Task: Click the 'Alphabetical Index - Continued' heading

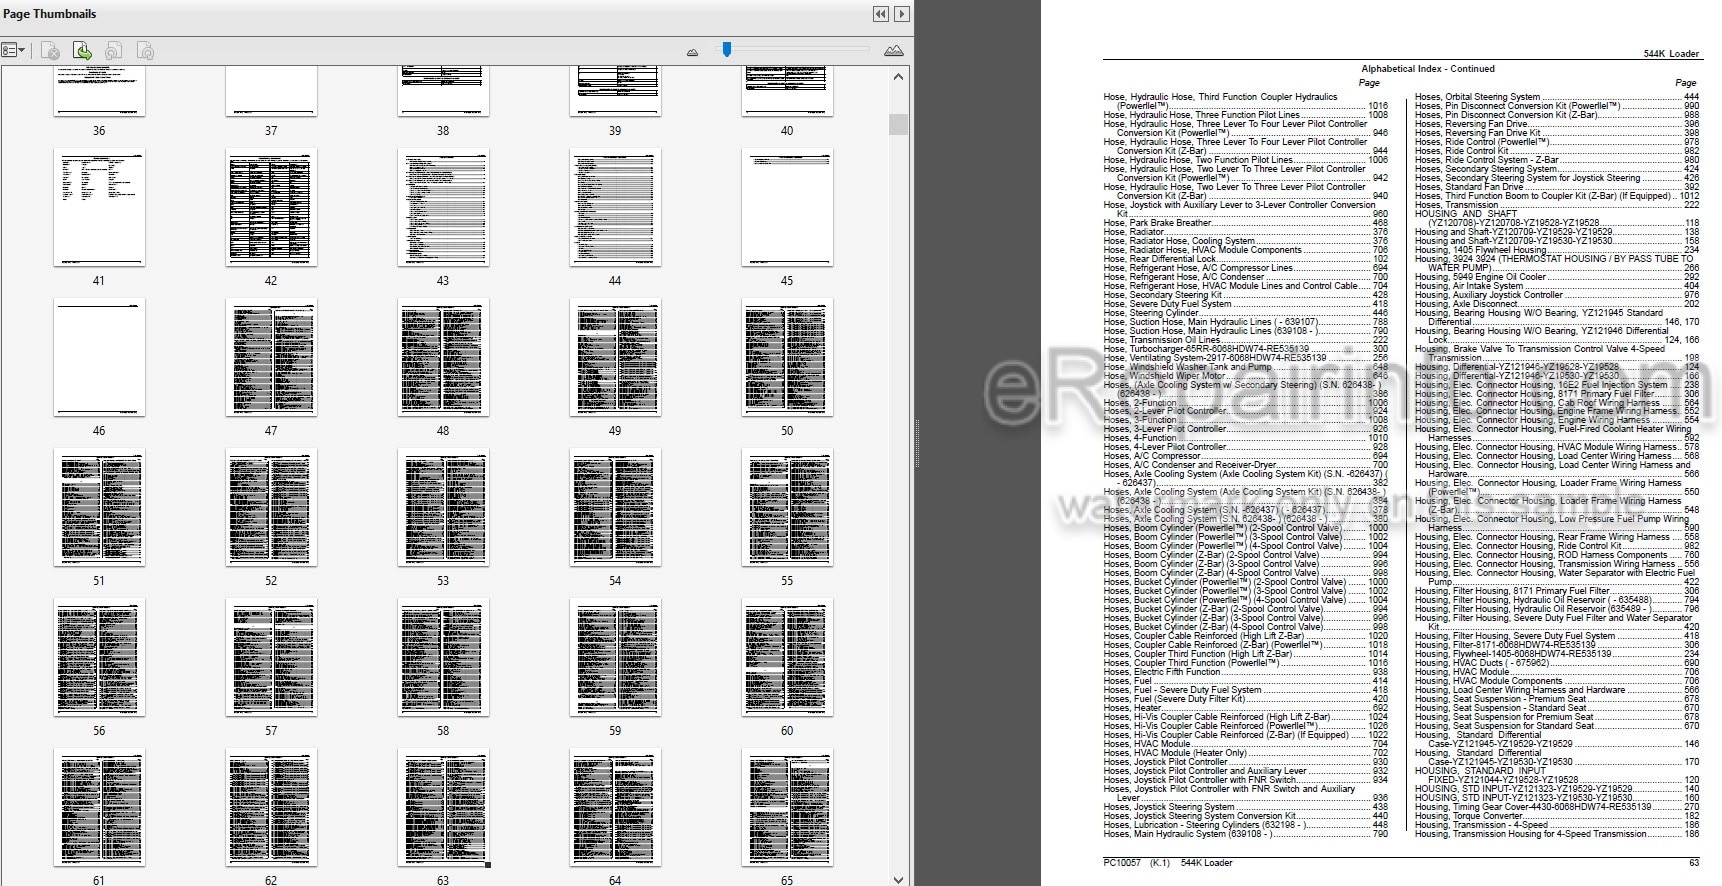Action: (x=1428, y=69)
